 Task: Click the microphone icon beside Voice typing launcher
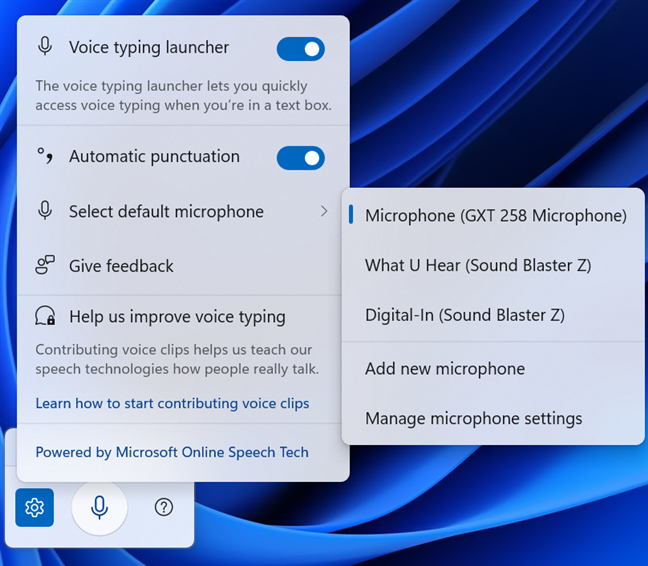pyautogui.click(x=45, y=46)
